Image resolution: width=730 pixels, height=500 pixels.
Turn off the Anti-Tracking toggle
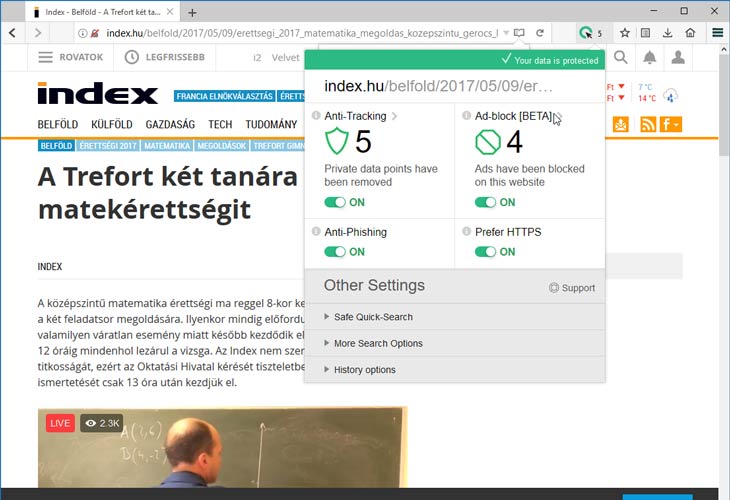pos(335,202)
